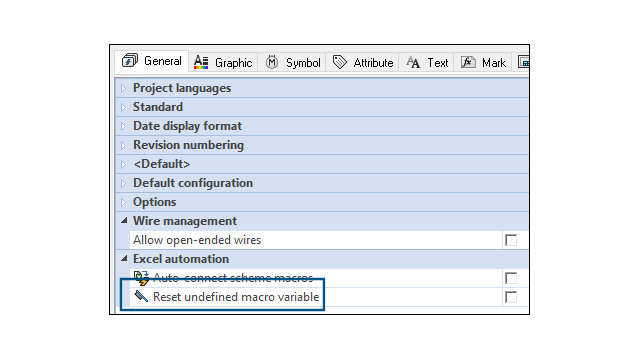
Task: Select the Excel automation heading
Action: point(181,259)
